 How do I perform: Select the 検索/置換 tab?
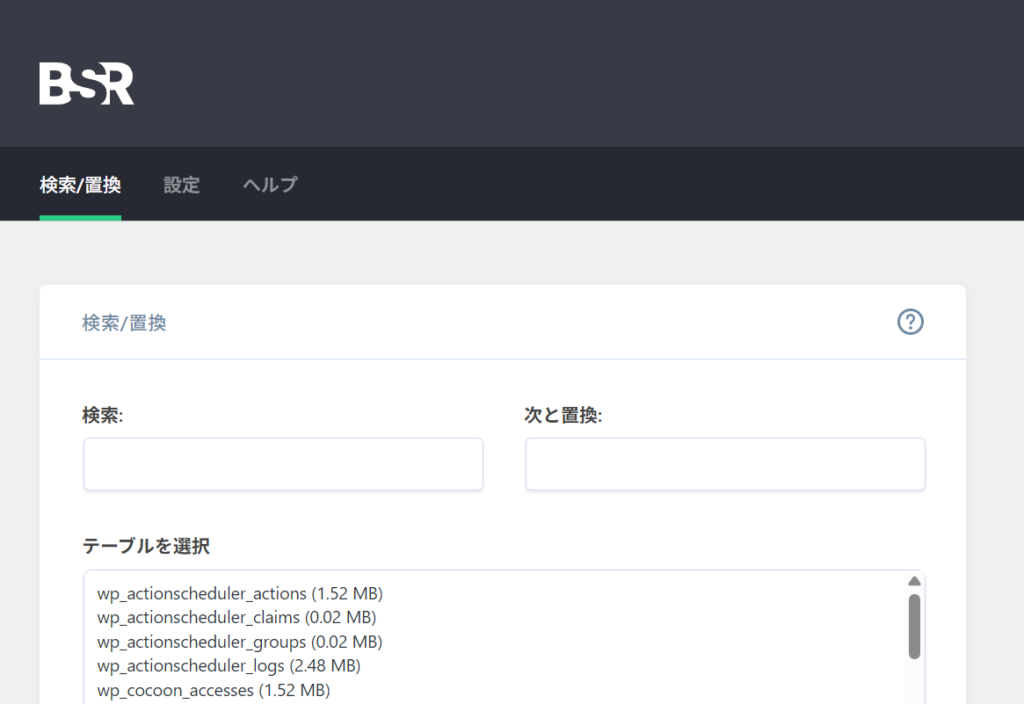80,185
